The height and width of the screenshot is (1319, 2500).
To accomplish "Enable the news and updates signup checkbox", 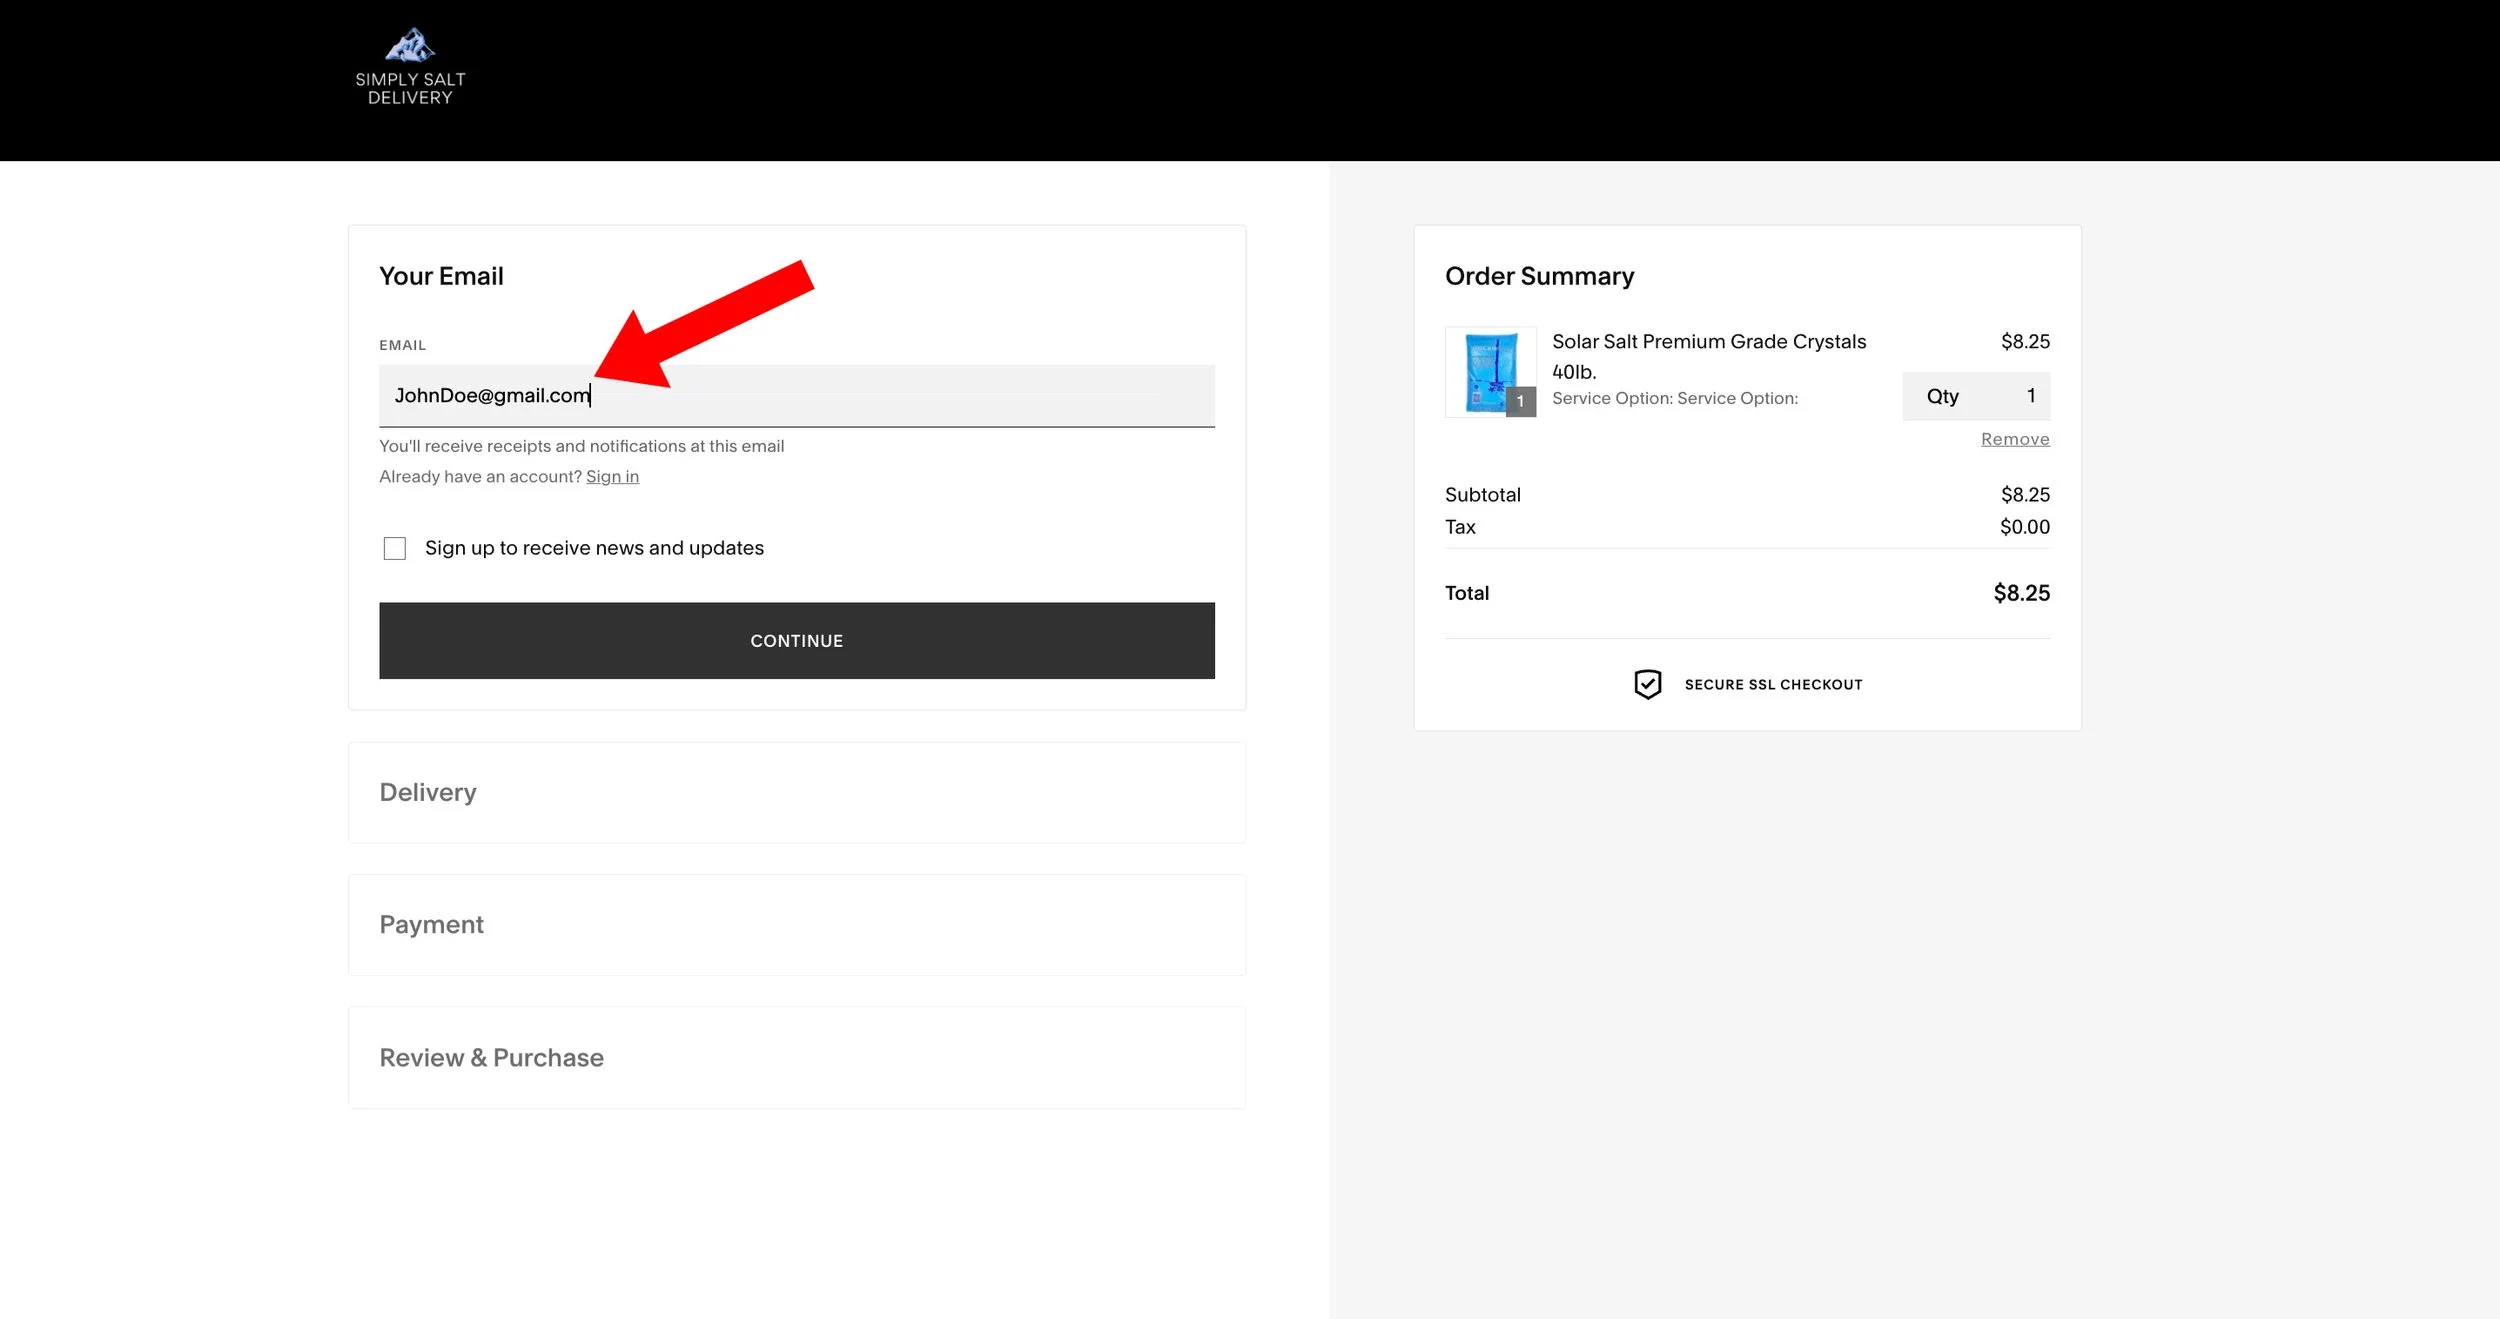I will pos(395,548).
